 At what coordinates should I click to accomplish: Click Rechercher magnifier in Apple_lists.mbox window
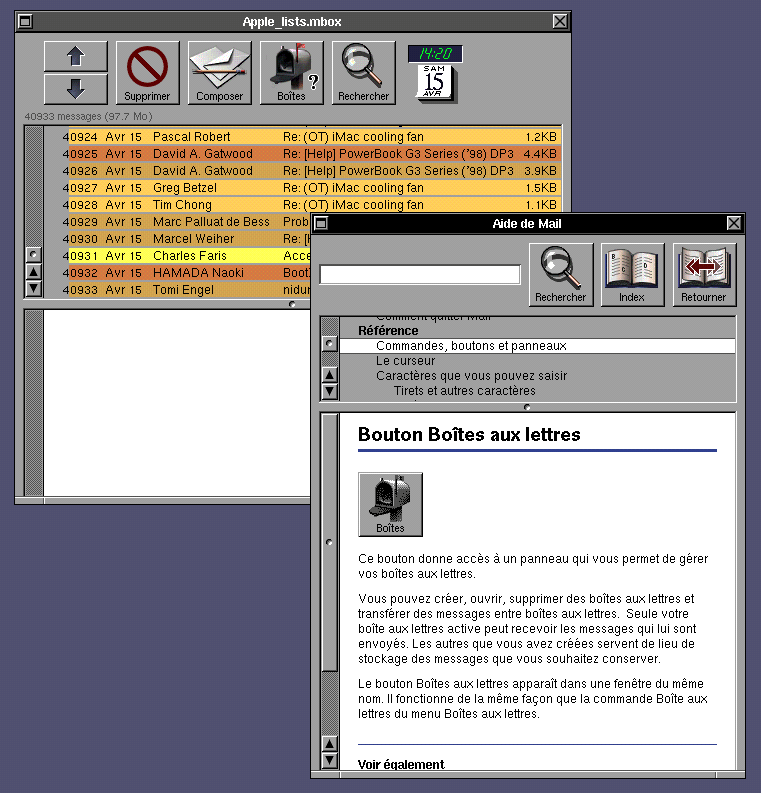point(364,73)
